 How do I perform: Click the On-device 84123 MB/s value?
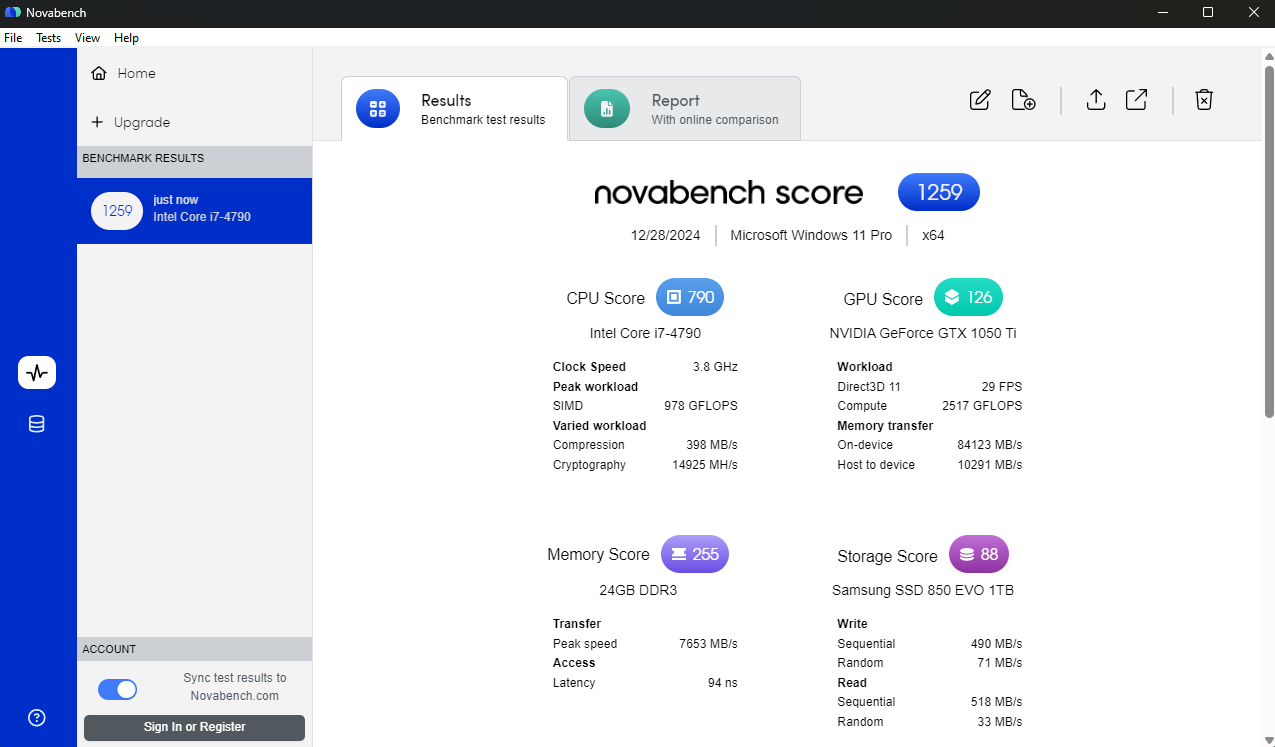990,445
